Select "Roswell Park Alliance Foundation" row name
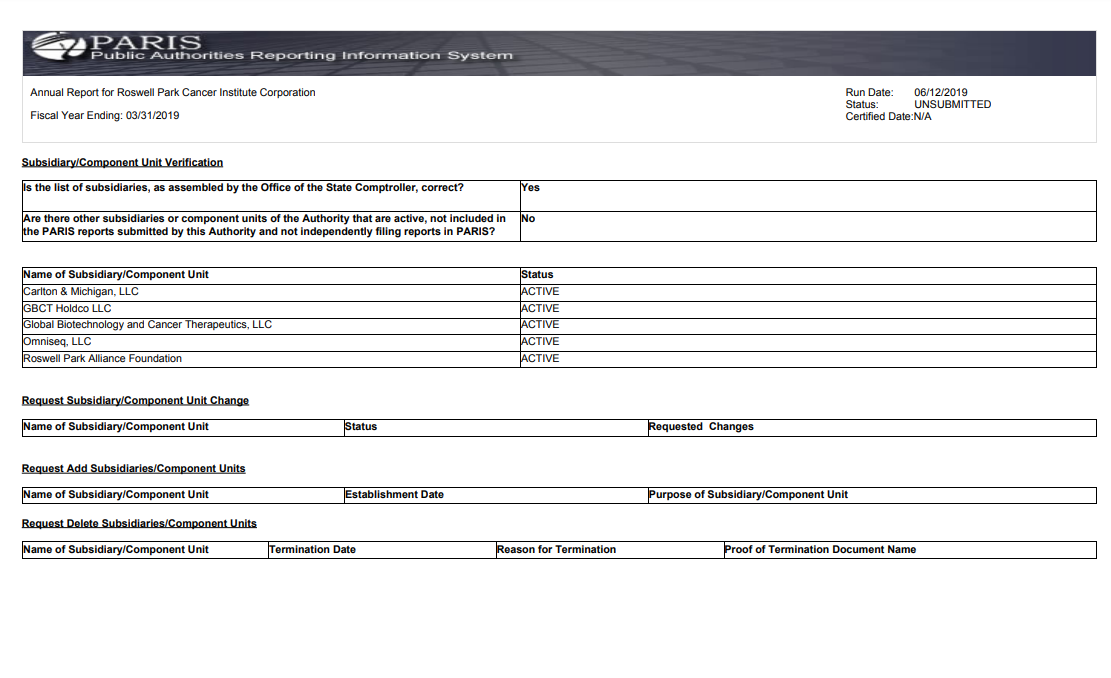1111x678 pixels. pyautogui.click(x=103, y=358)
